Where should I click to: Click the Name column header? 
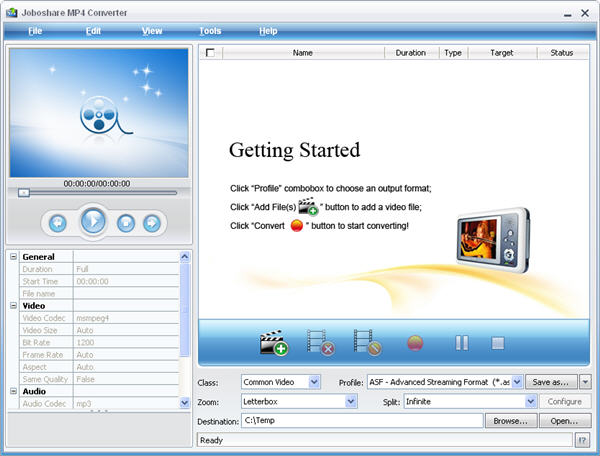(303, 53)
